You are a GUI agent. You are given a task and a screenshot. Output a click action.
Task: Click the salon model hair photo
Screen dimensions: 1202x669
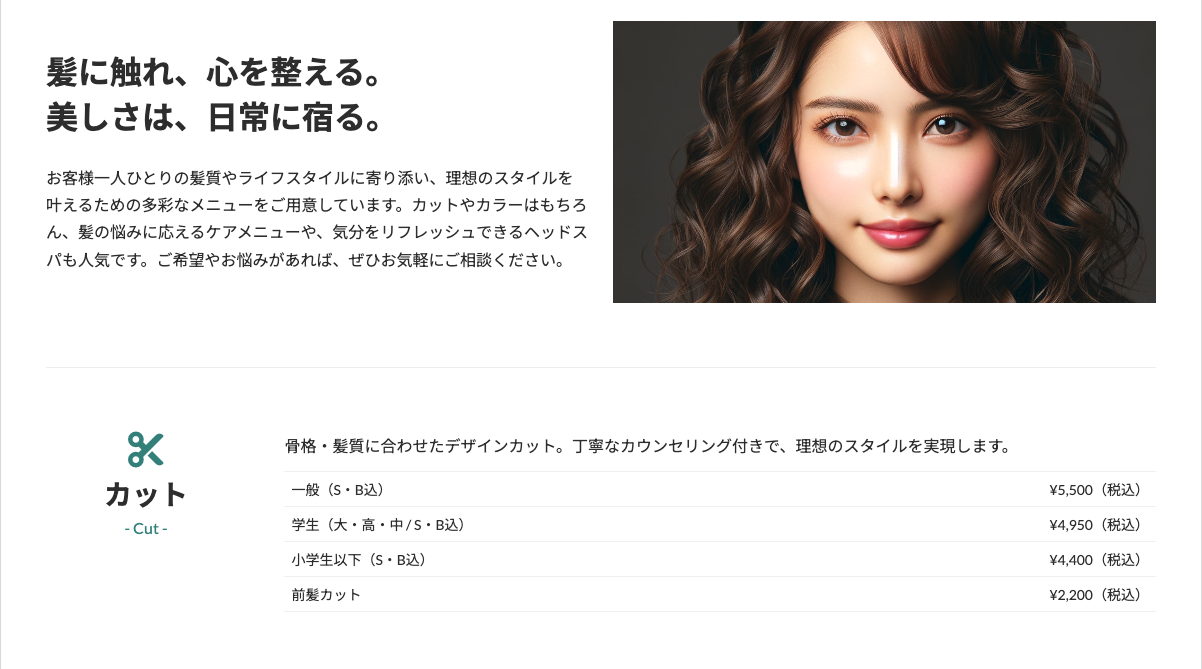point(884,162)
